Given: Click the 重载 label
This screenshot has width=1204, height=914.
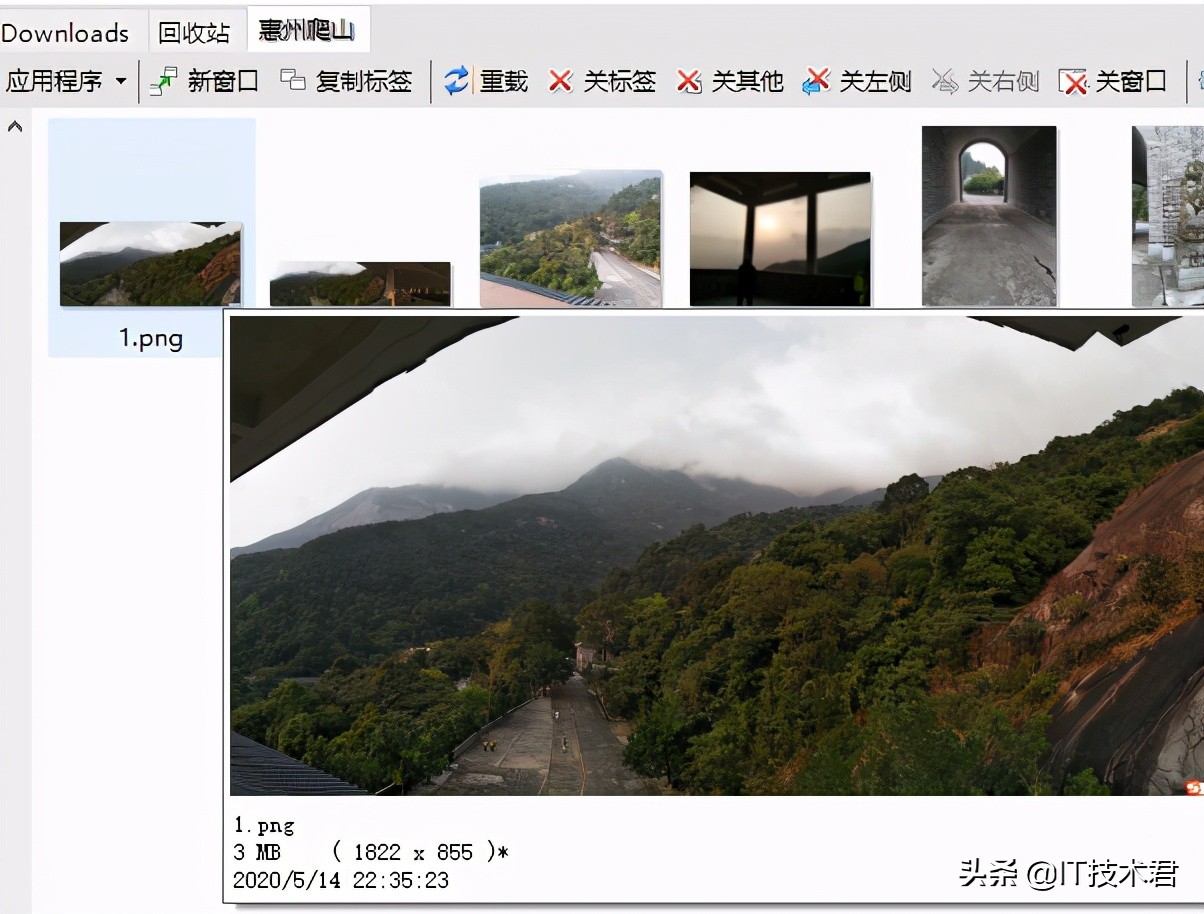Looking at the screenshot, I should tap(504, 81).
